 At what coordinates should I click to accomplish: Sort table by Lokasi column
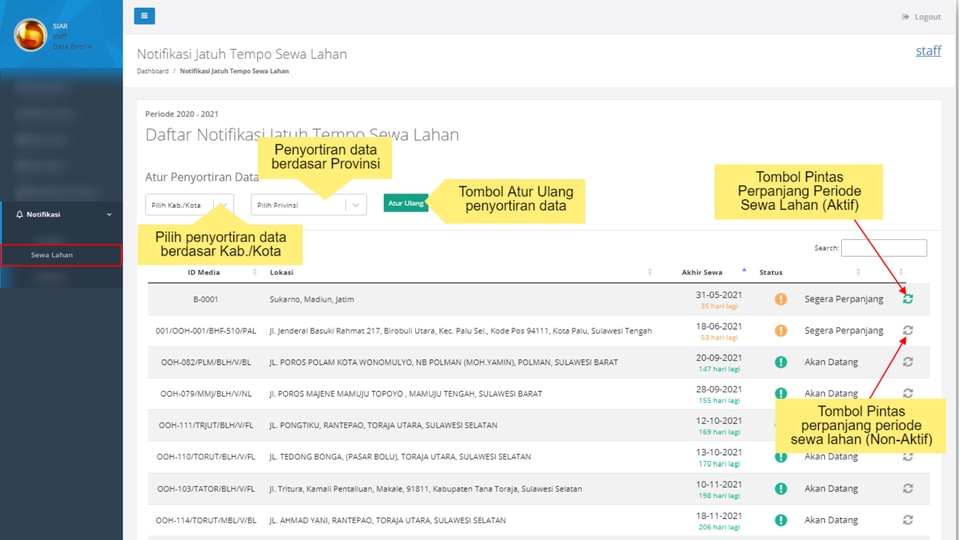(460, 272)
